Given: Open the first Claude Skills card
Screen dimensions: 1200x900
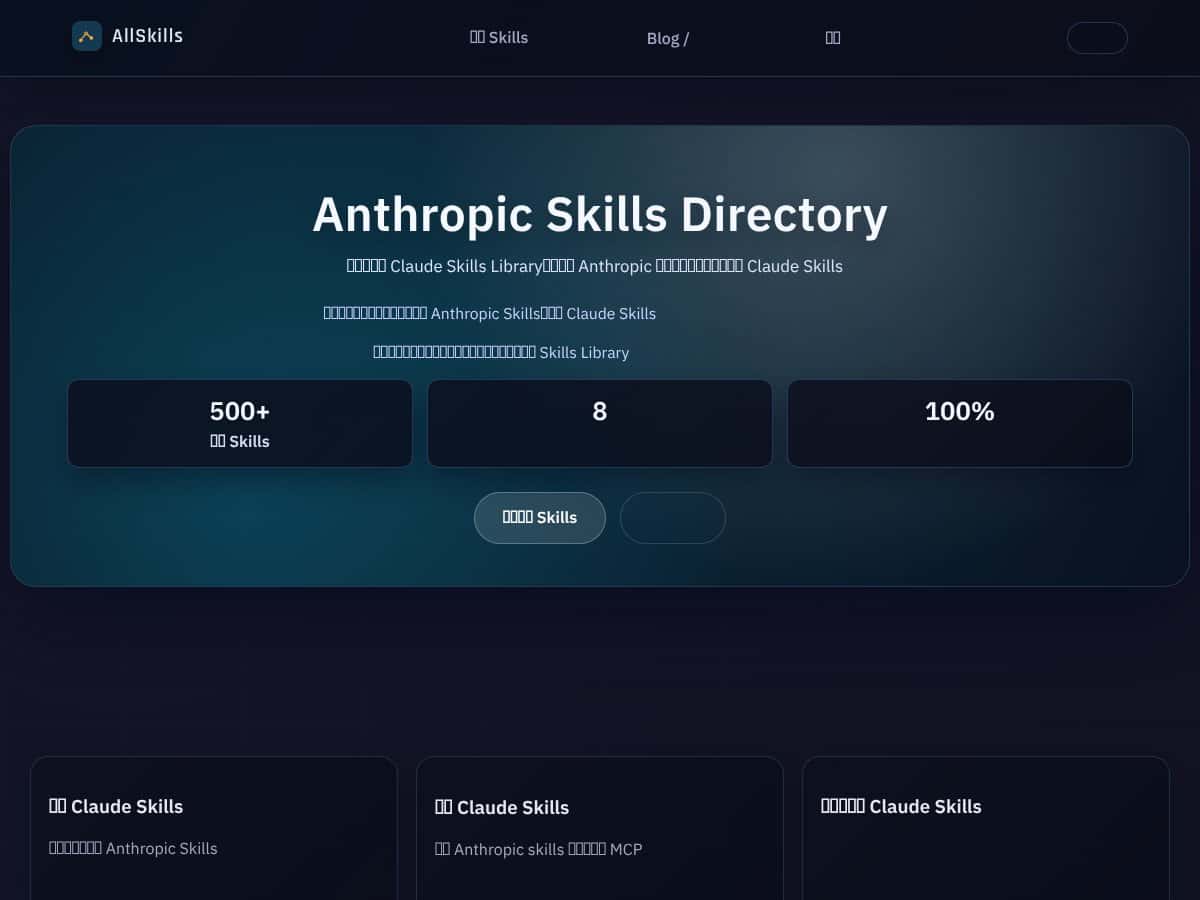Looking at the screenshot, I should pos(214,830).
